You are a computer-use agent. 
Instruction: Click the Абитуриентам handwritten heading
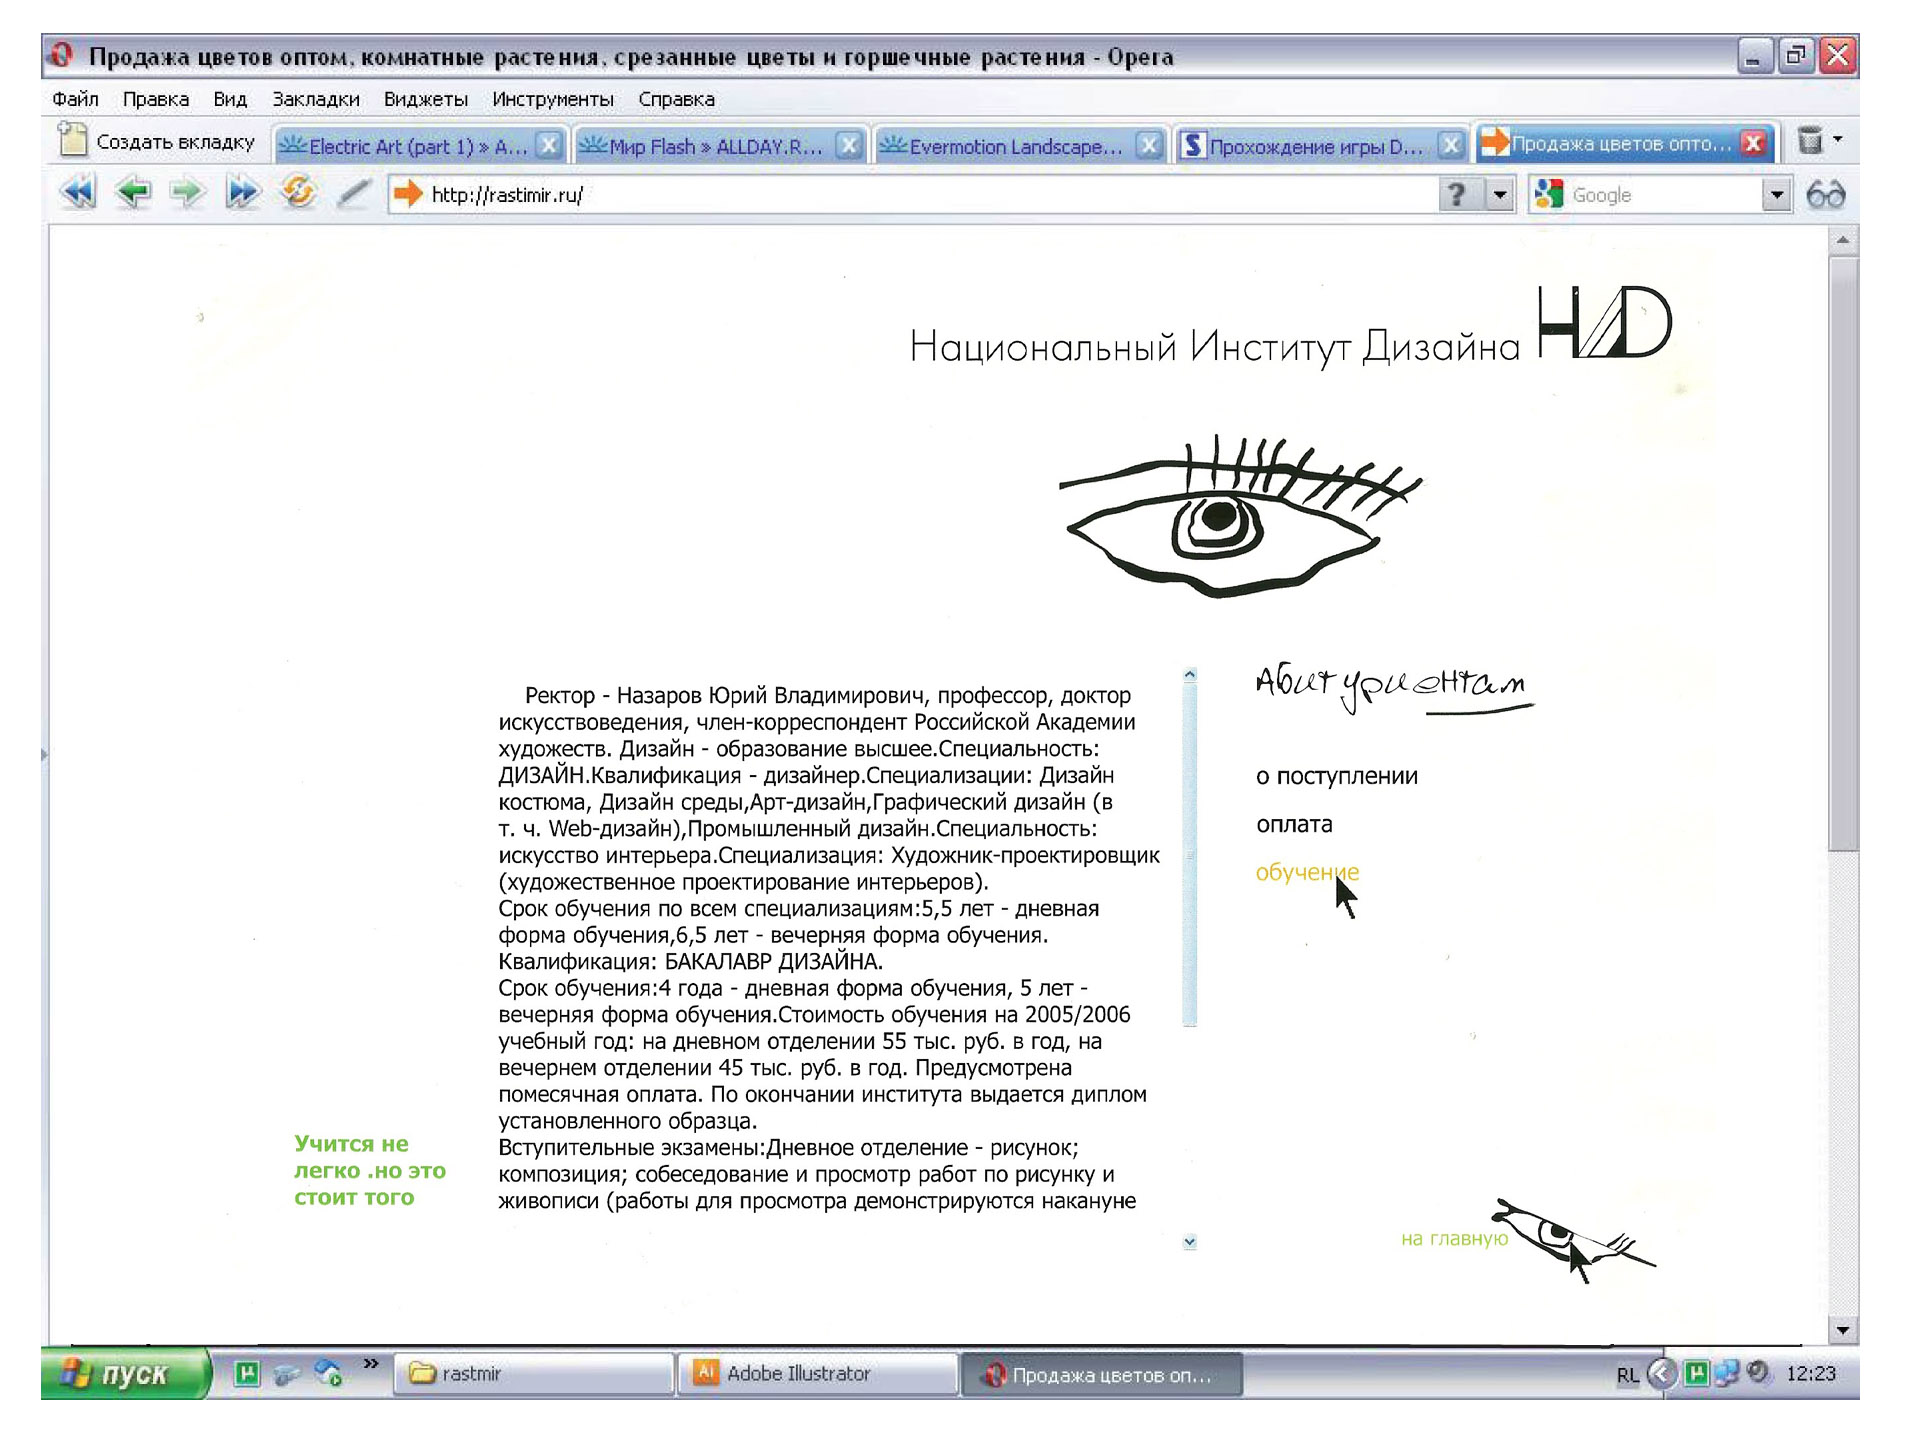click(1394, 687)
